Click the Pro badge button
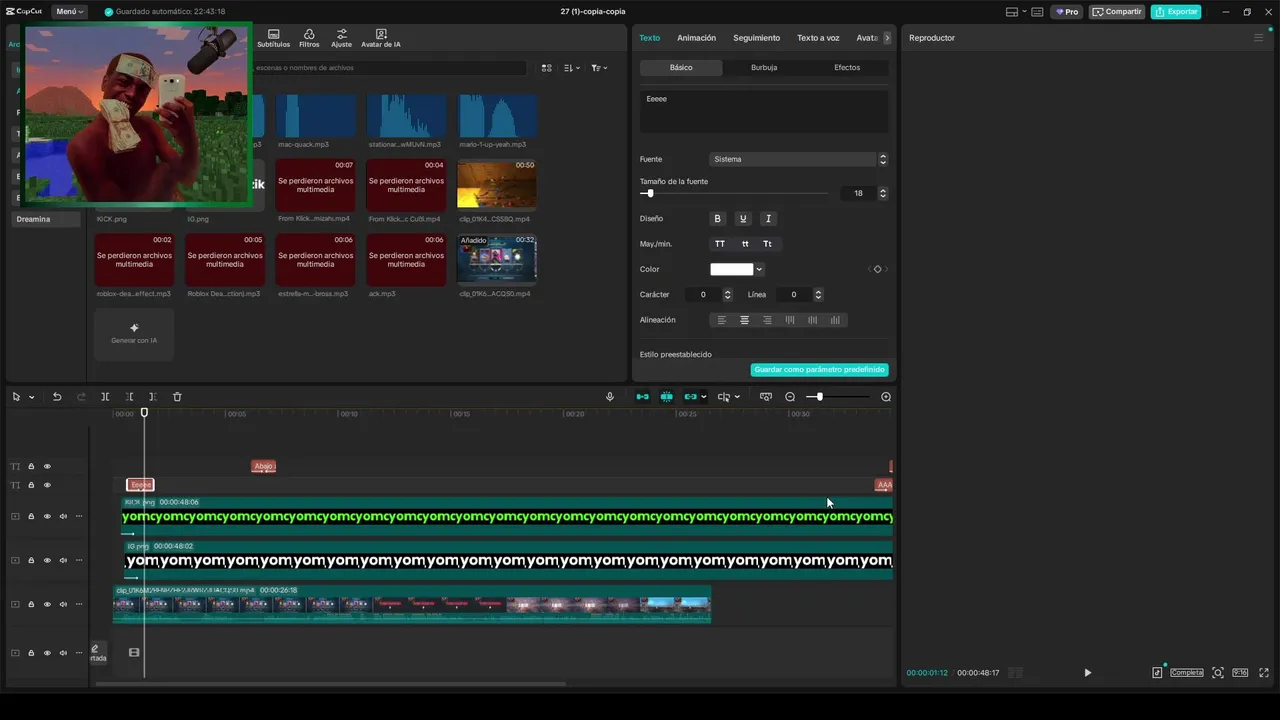 click(x=1067, y=12)
